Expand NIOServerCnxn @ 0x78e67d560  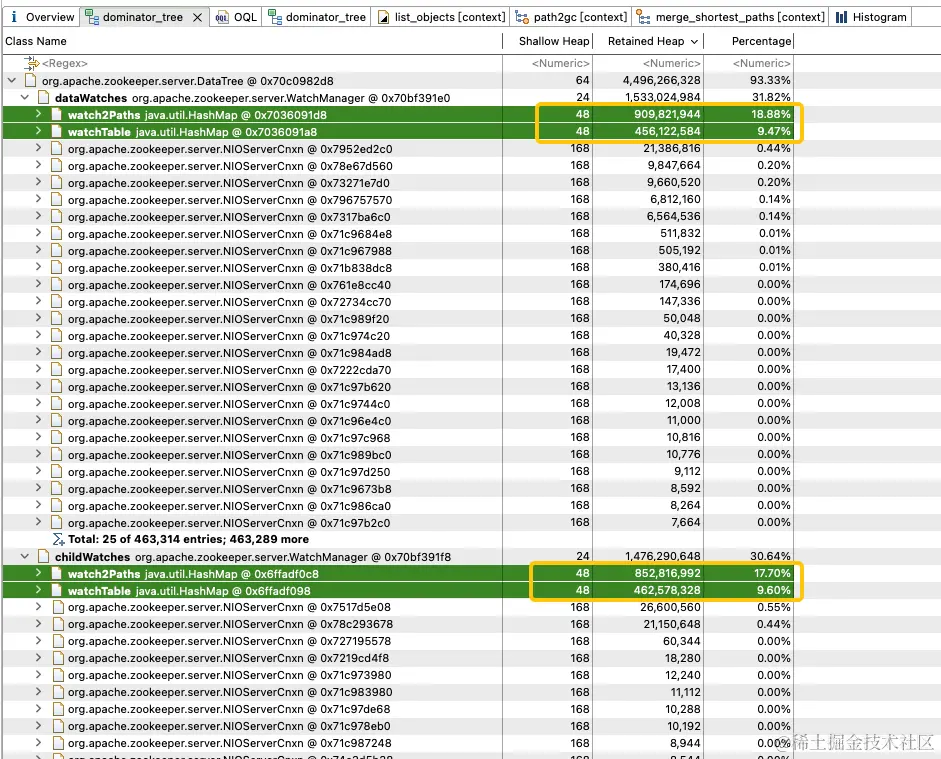pyautogui.click(x=38, y=164)
